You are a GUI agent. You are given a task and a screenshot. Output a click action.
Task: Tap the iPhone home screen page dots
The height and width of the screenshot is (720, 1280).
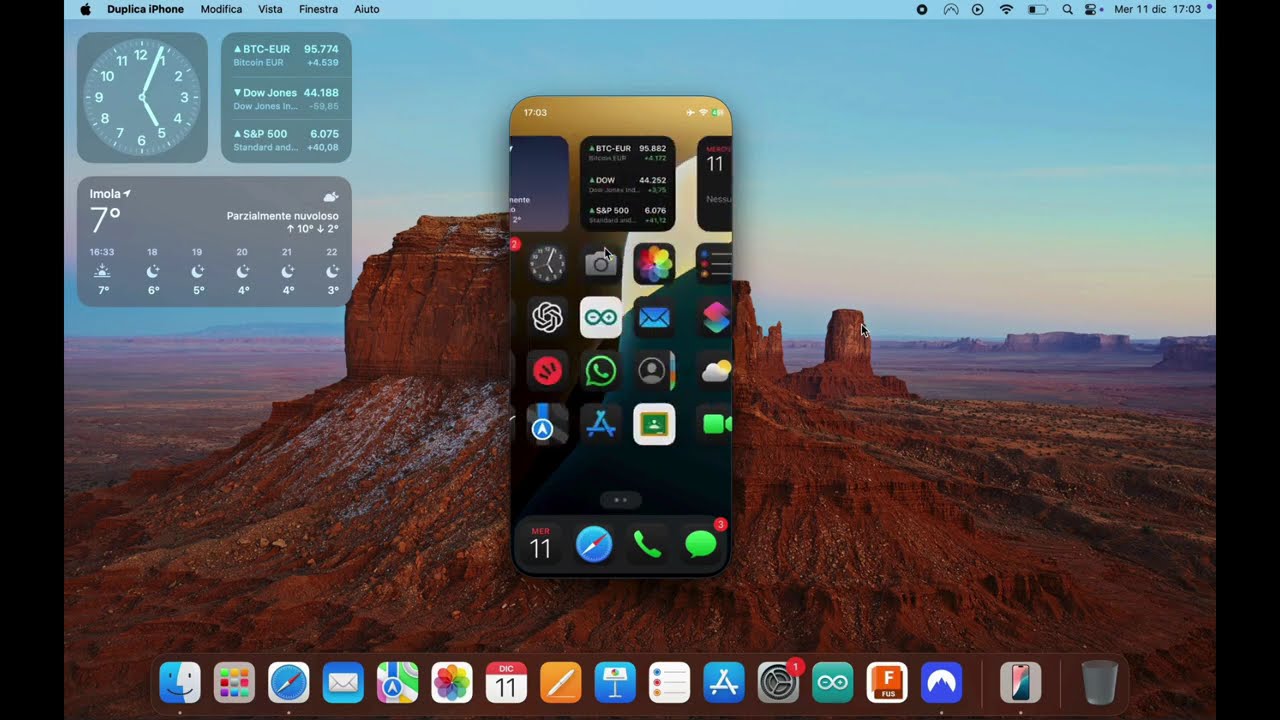click(620, 499)
